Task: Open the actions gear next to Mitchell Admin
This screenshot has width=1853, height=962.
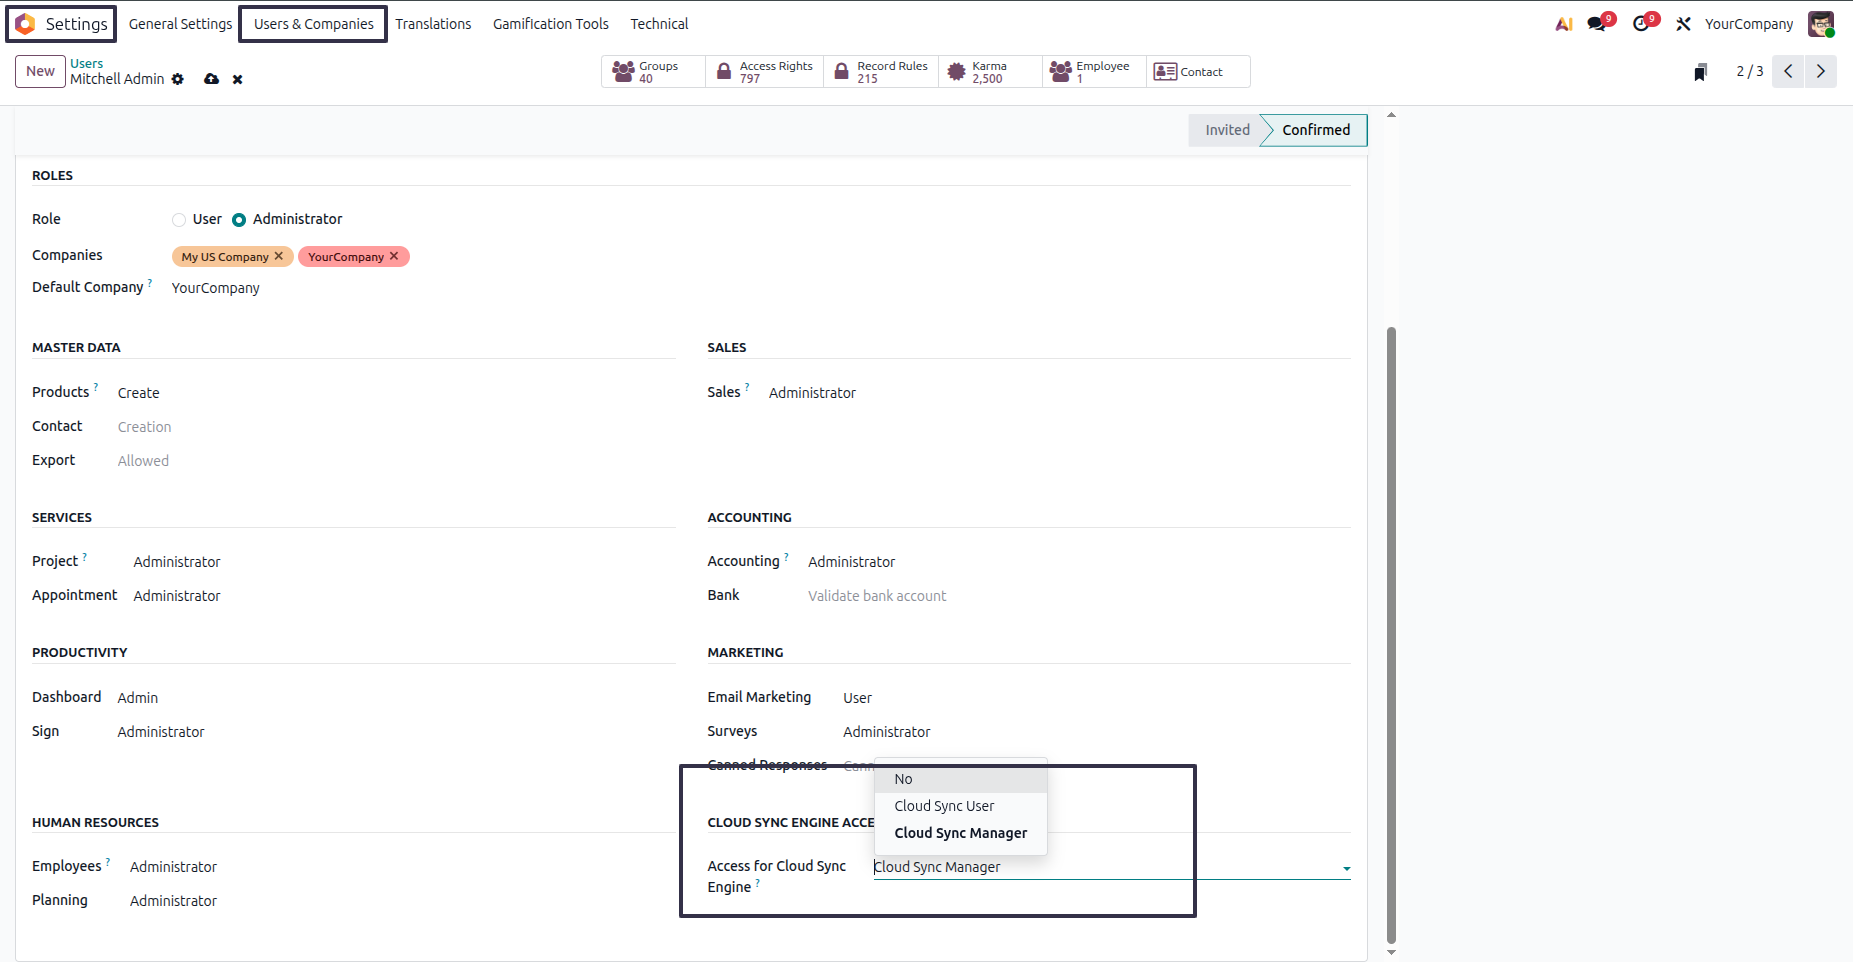Action: coord(178,79)
